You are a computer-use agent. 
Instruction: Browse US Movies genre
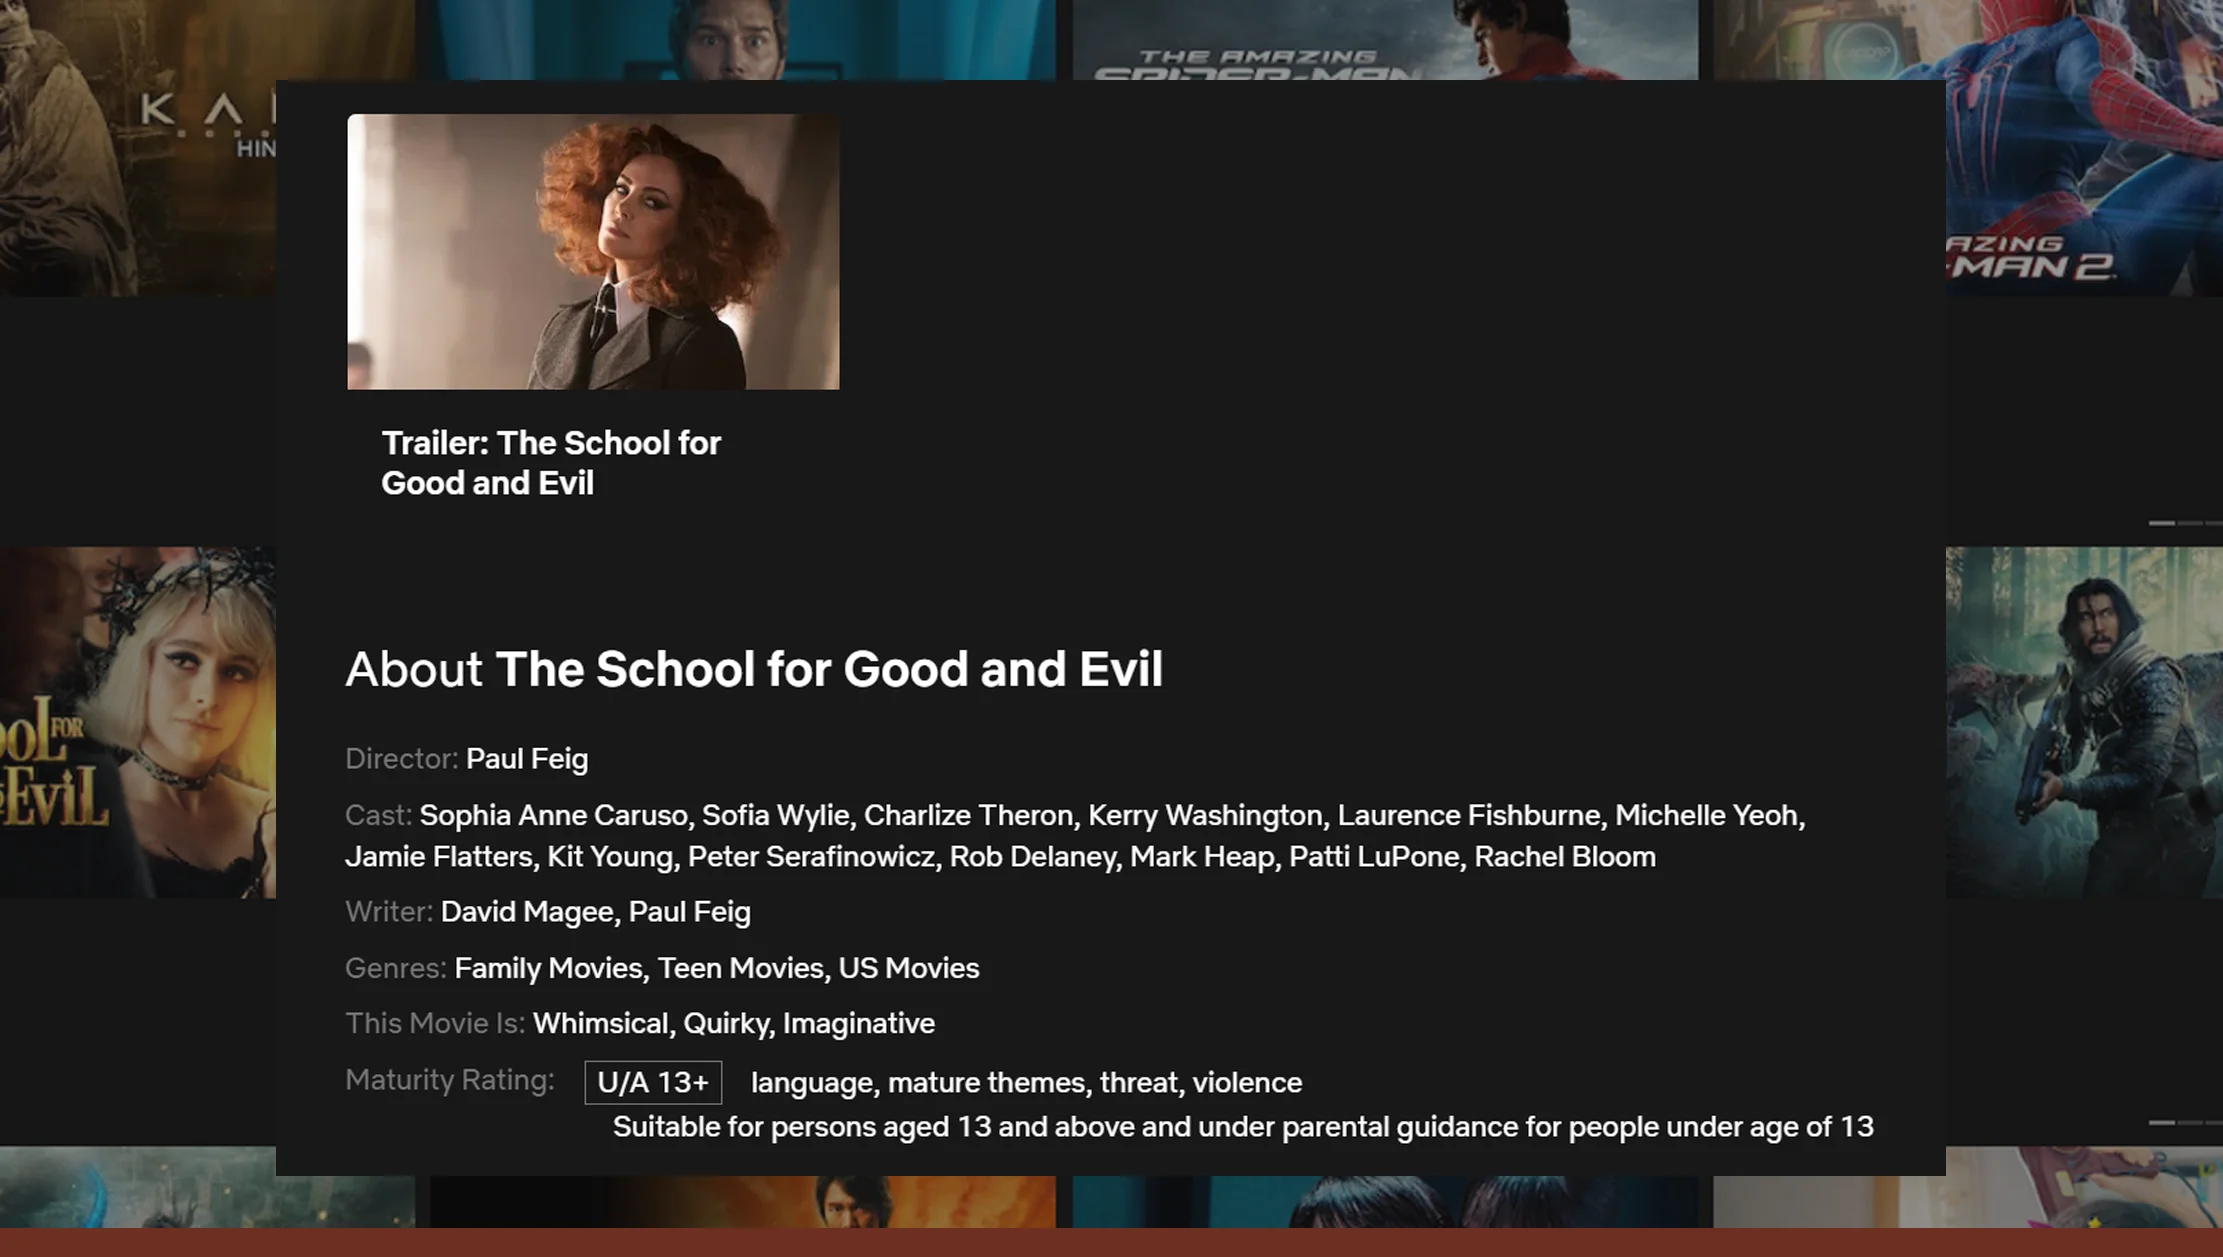pyautogui.click(x=909, y=968)
